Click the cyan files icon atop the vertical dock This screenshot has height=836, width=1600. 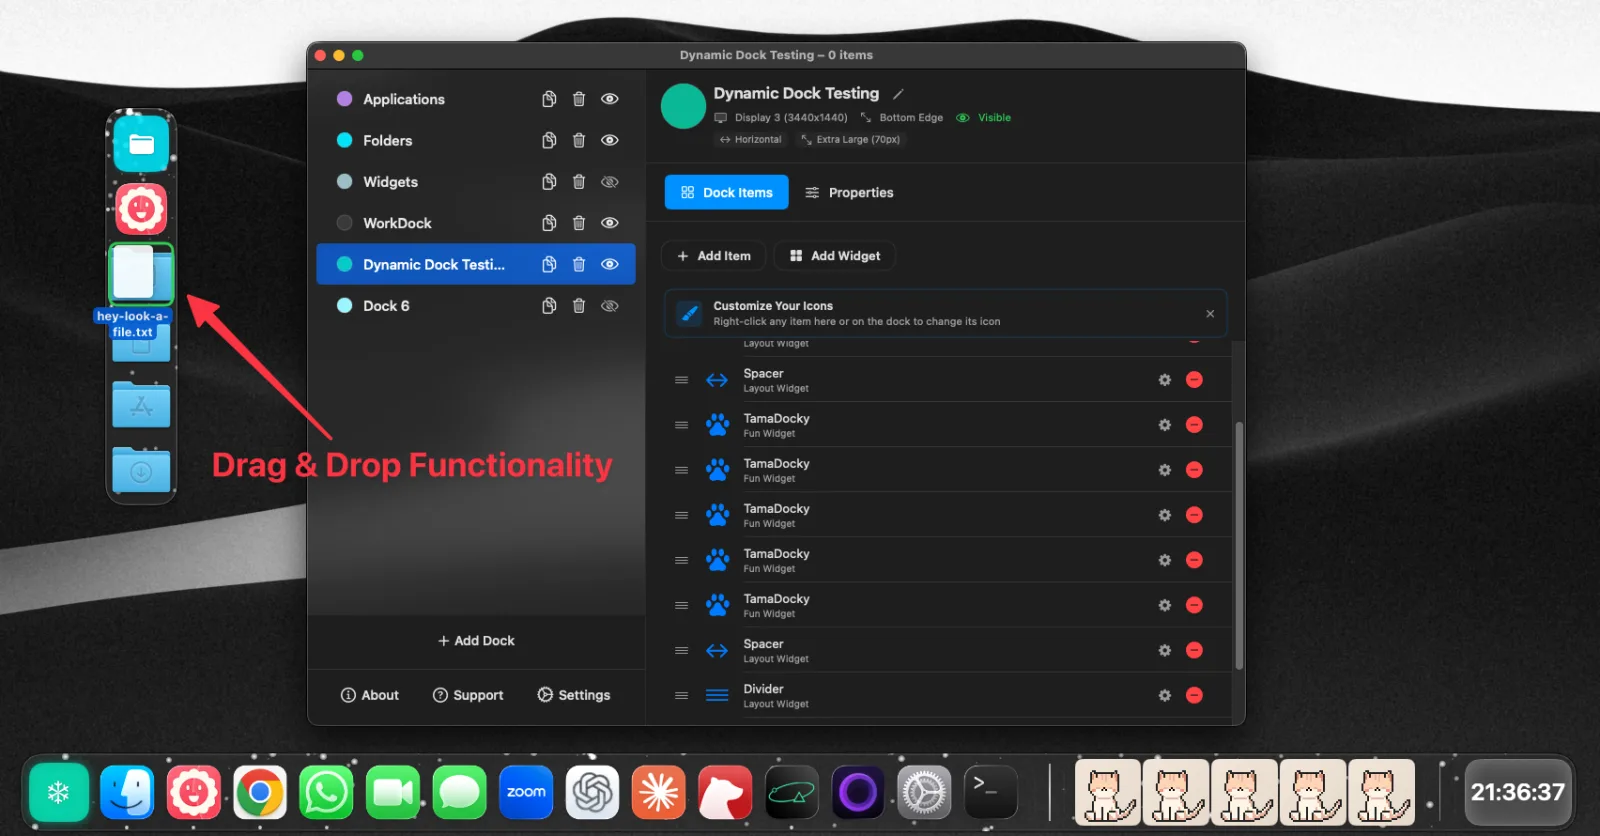tap(141, 144)
